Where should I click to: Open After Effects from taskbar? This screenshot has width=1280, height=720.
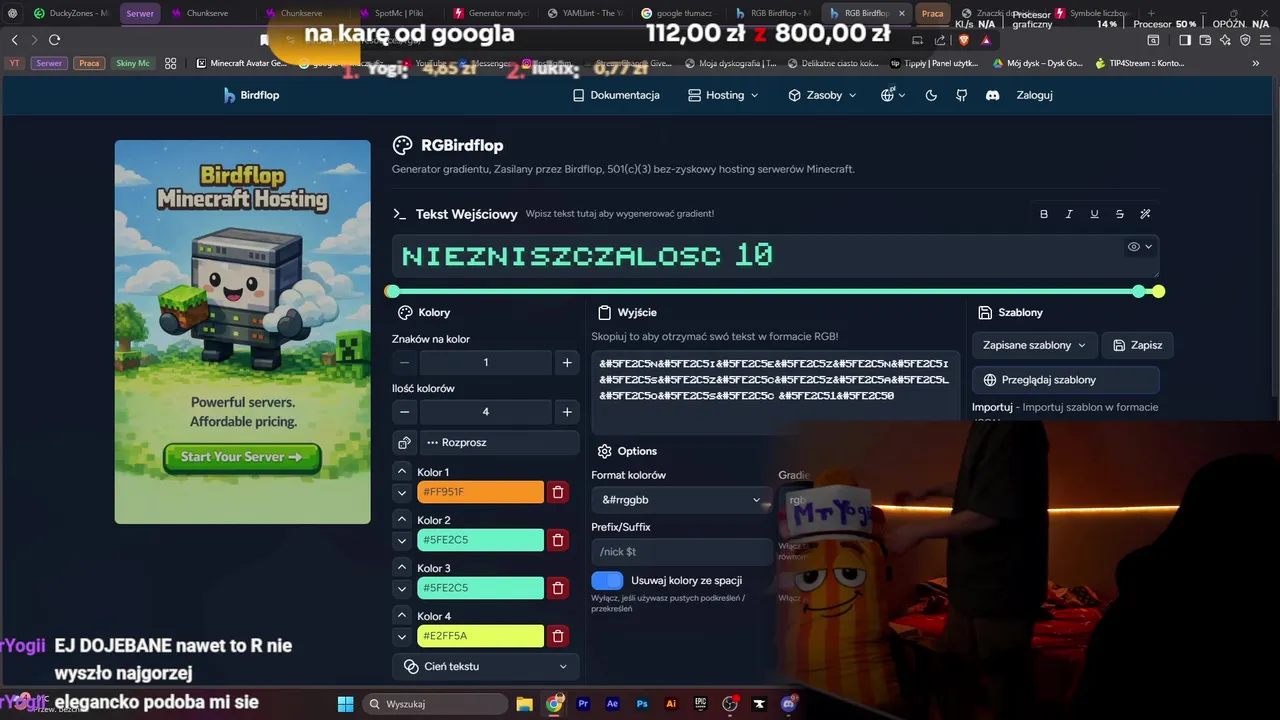pos(613,704)
